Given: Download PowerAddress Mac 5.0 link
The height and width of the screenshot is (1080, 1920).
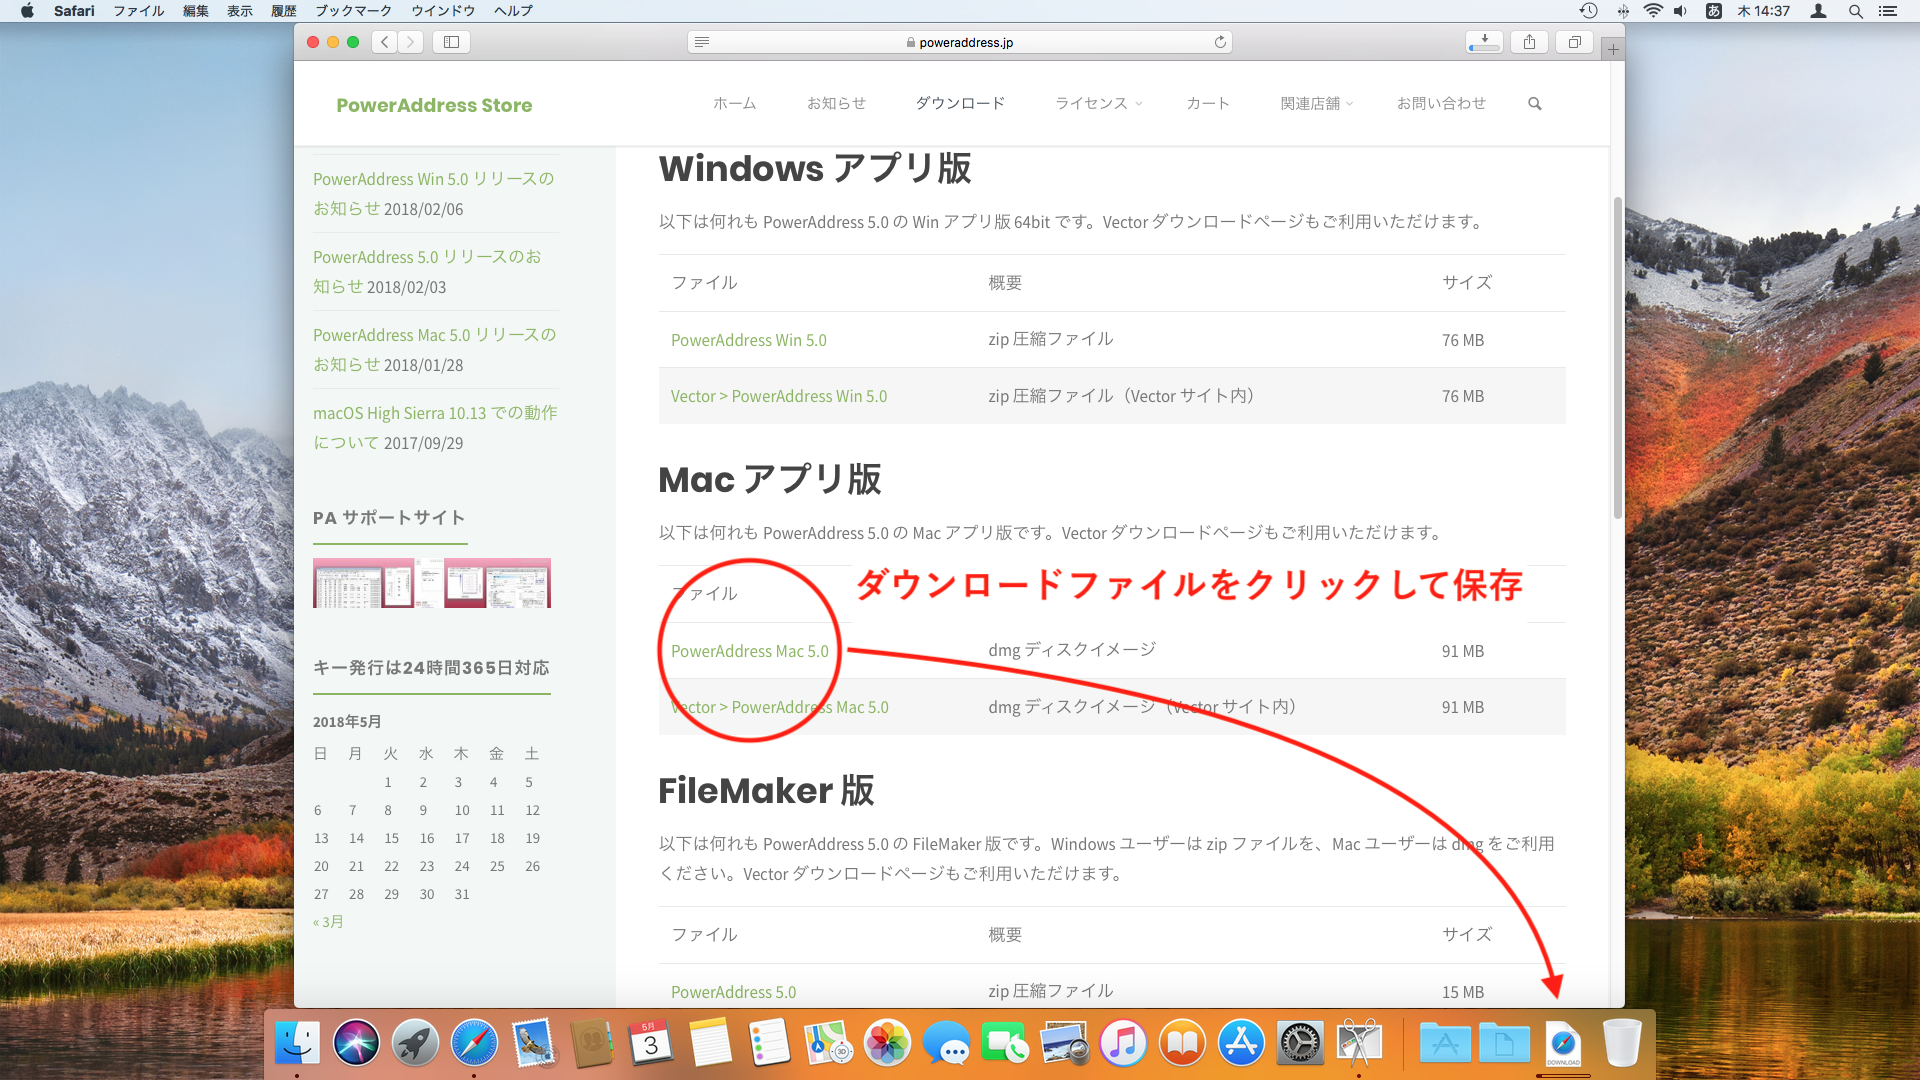Looking at the screenshot, I should (749, 651).
